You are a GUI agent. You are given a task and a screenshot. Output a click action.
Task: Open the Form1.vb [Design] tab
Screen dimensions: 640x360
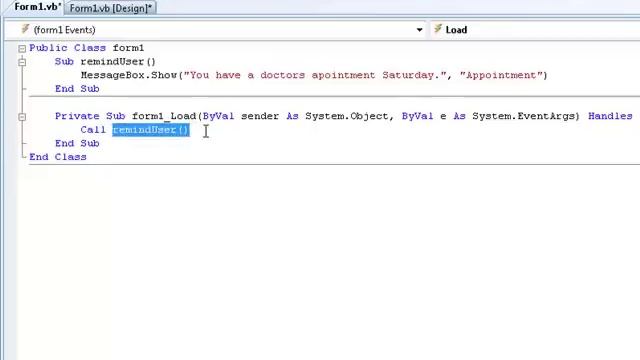coord(110,8)
